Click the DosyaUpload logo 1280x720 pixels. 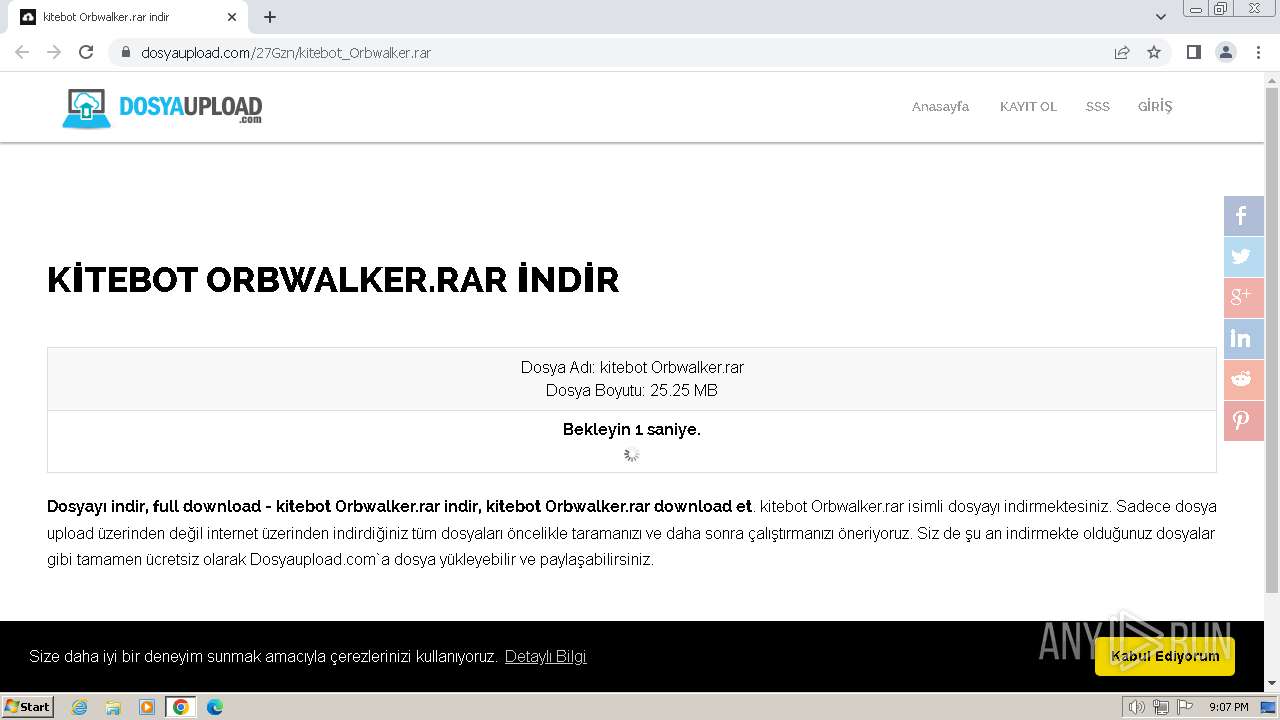tap(162, 108)
